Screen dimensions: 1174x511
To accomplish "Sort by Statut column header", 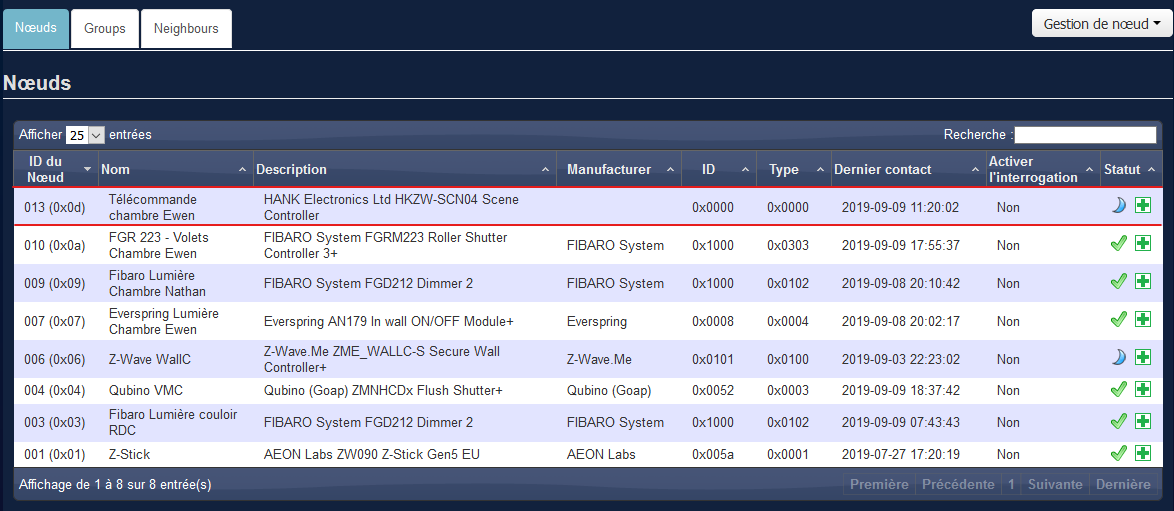I will coord(1131,169).
